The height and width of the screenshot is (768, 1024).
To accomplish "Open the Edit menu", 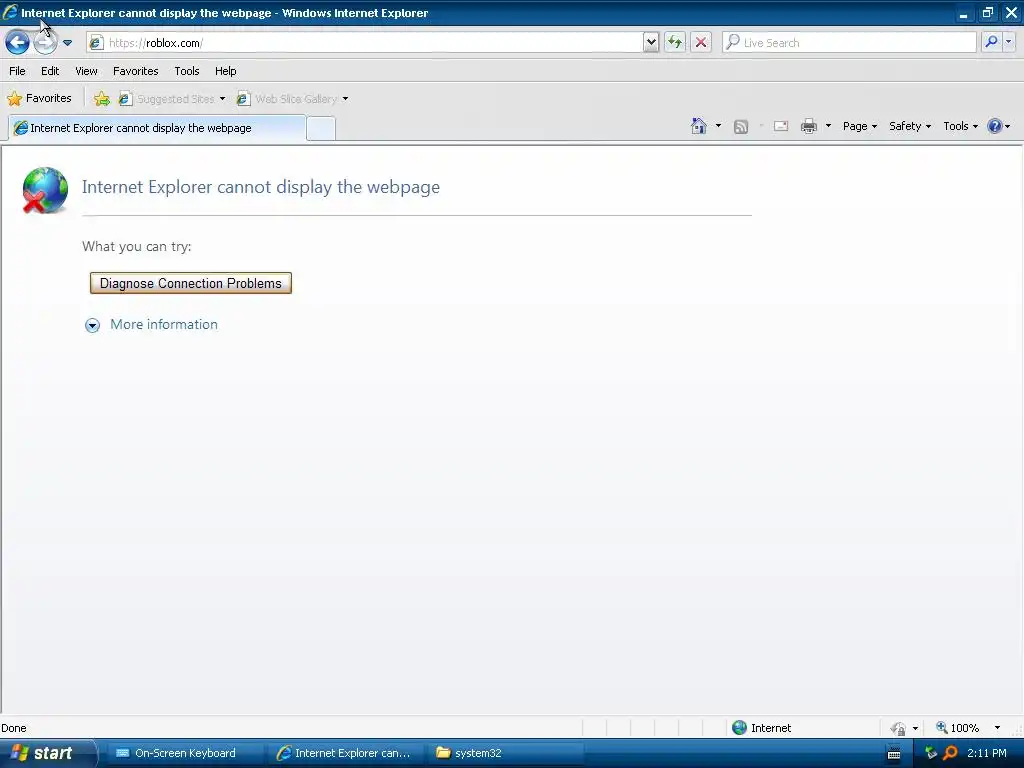I will [50, 71].
